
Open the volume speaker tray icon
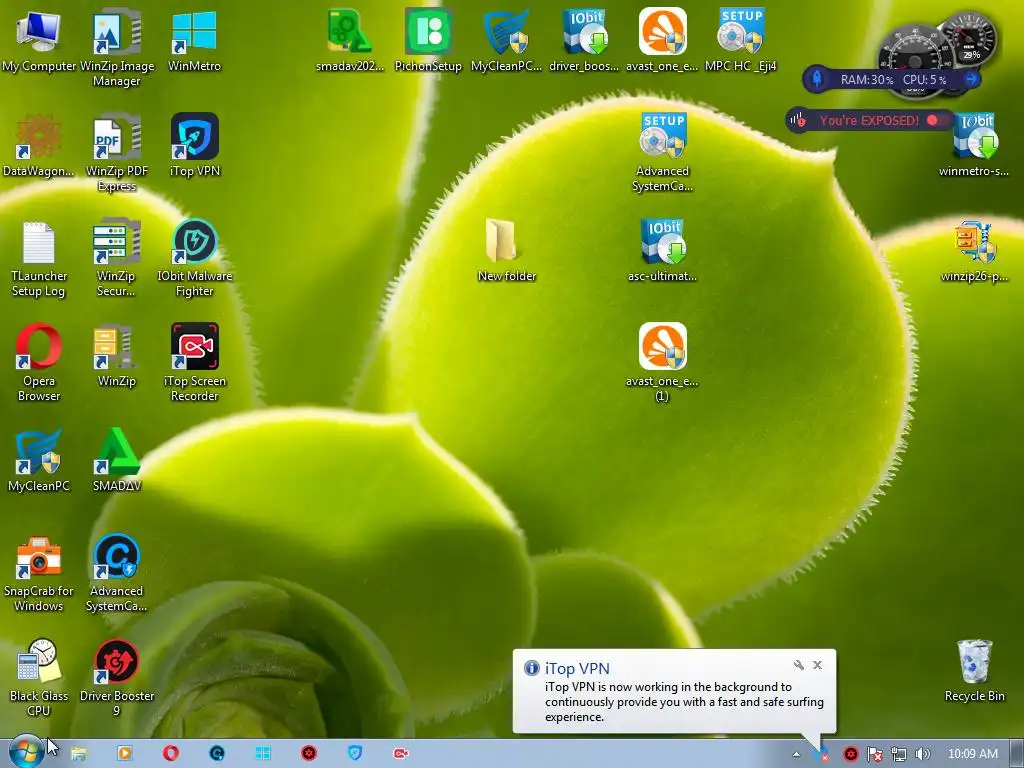[x=923, y=754]
